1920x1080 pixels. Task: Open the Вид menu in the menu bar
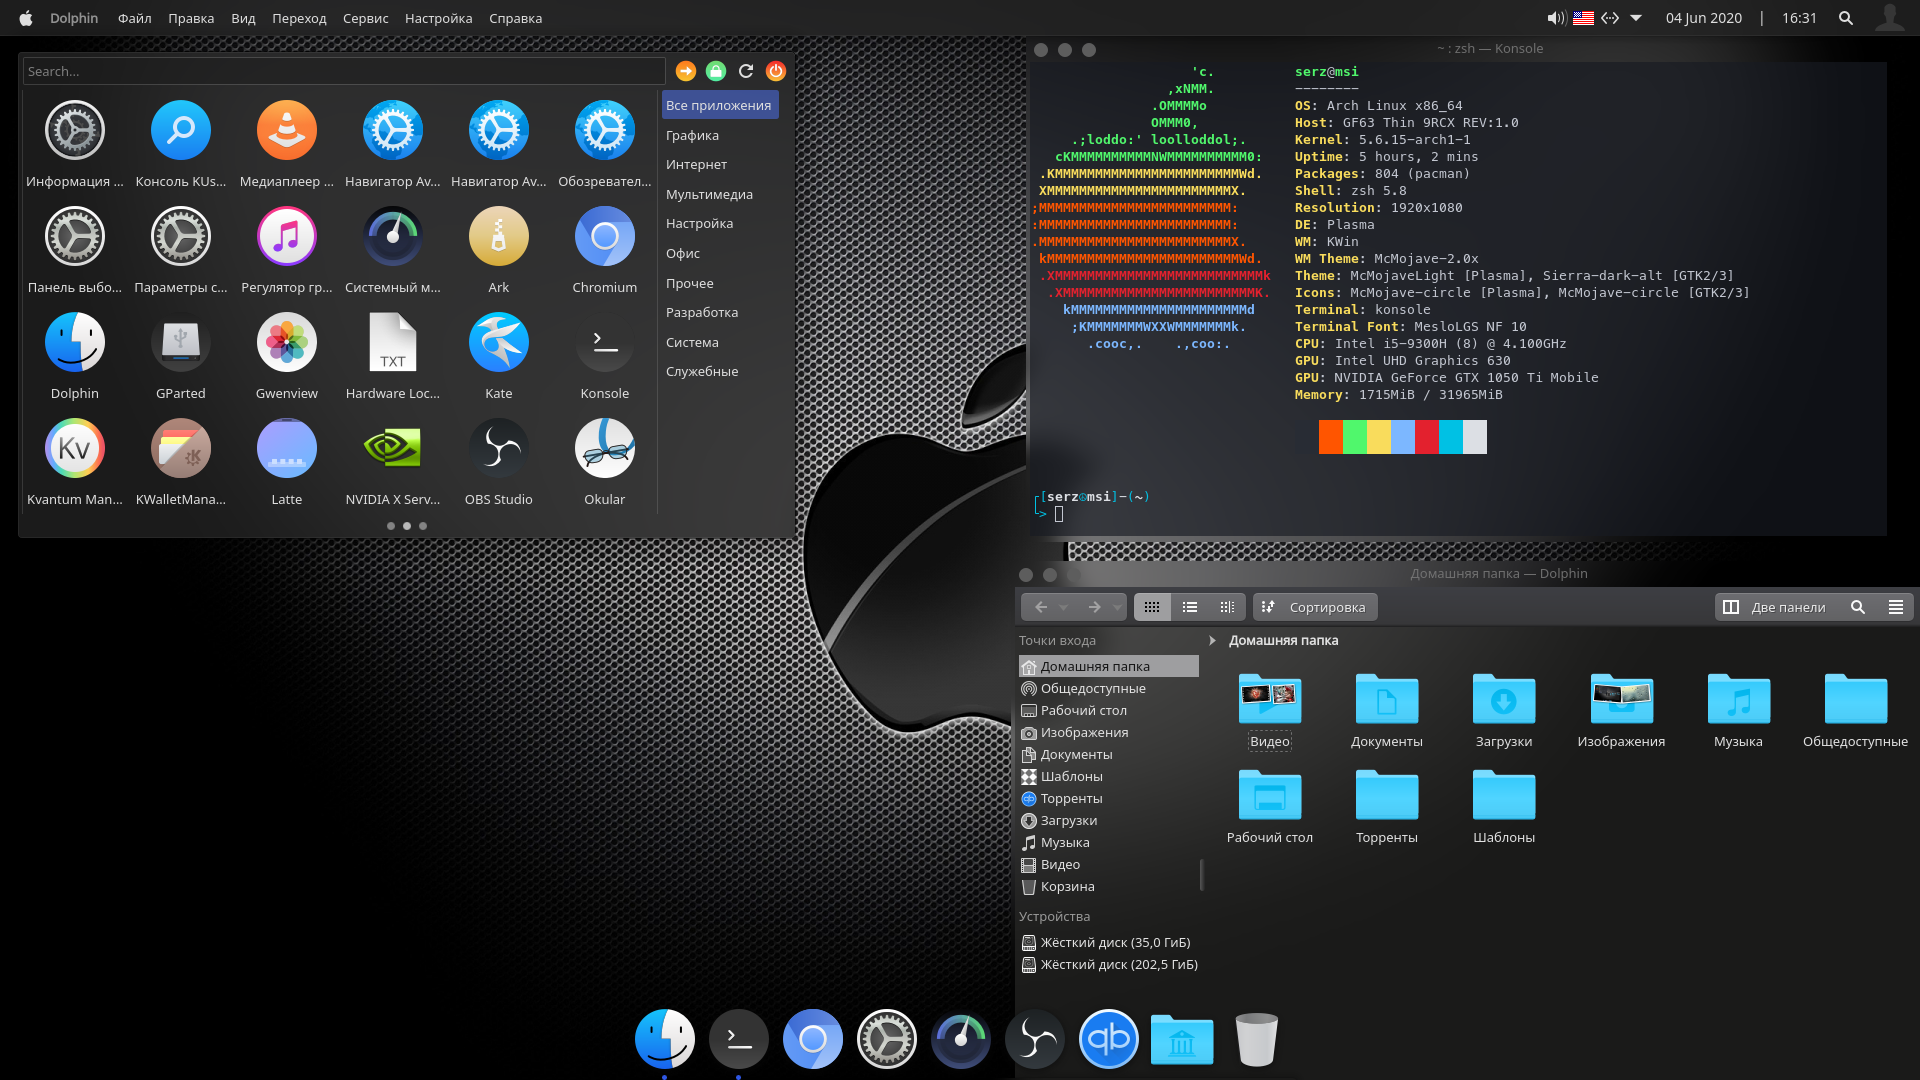tap(241, 17)
